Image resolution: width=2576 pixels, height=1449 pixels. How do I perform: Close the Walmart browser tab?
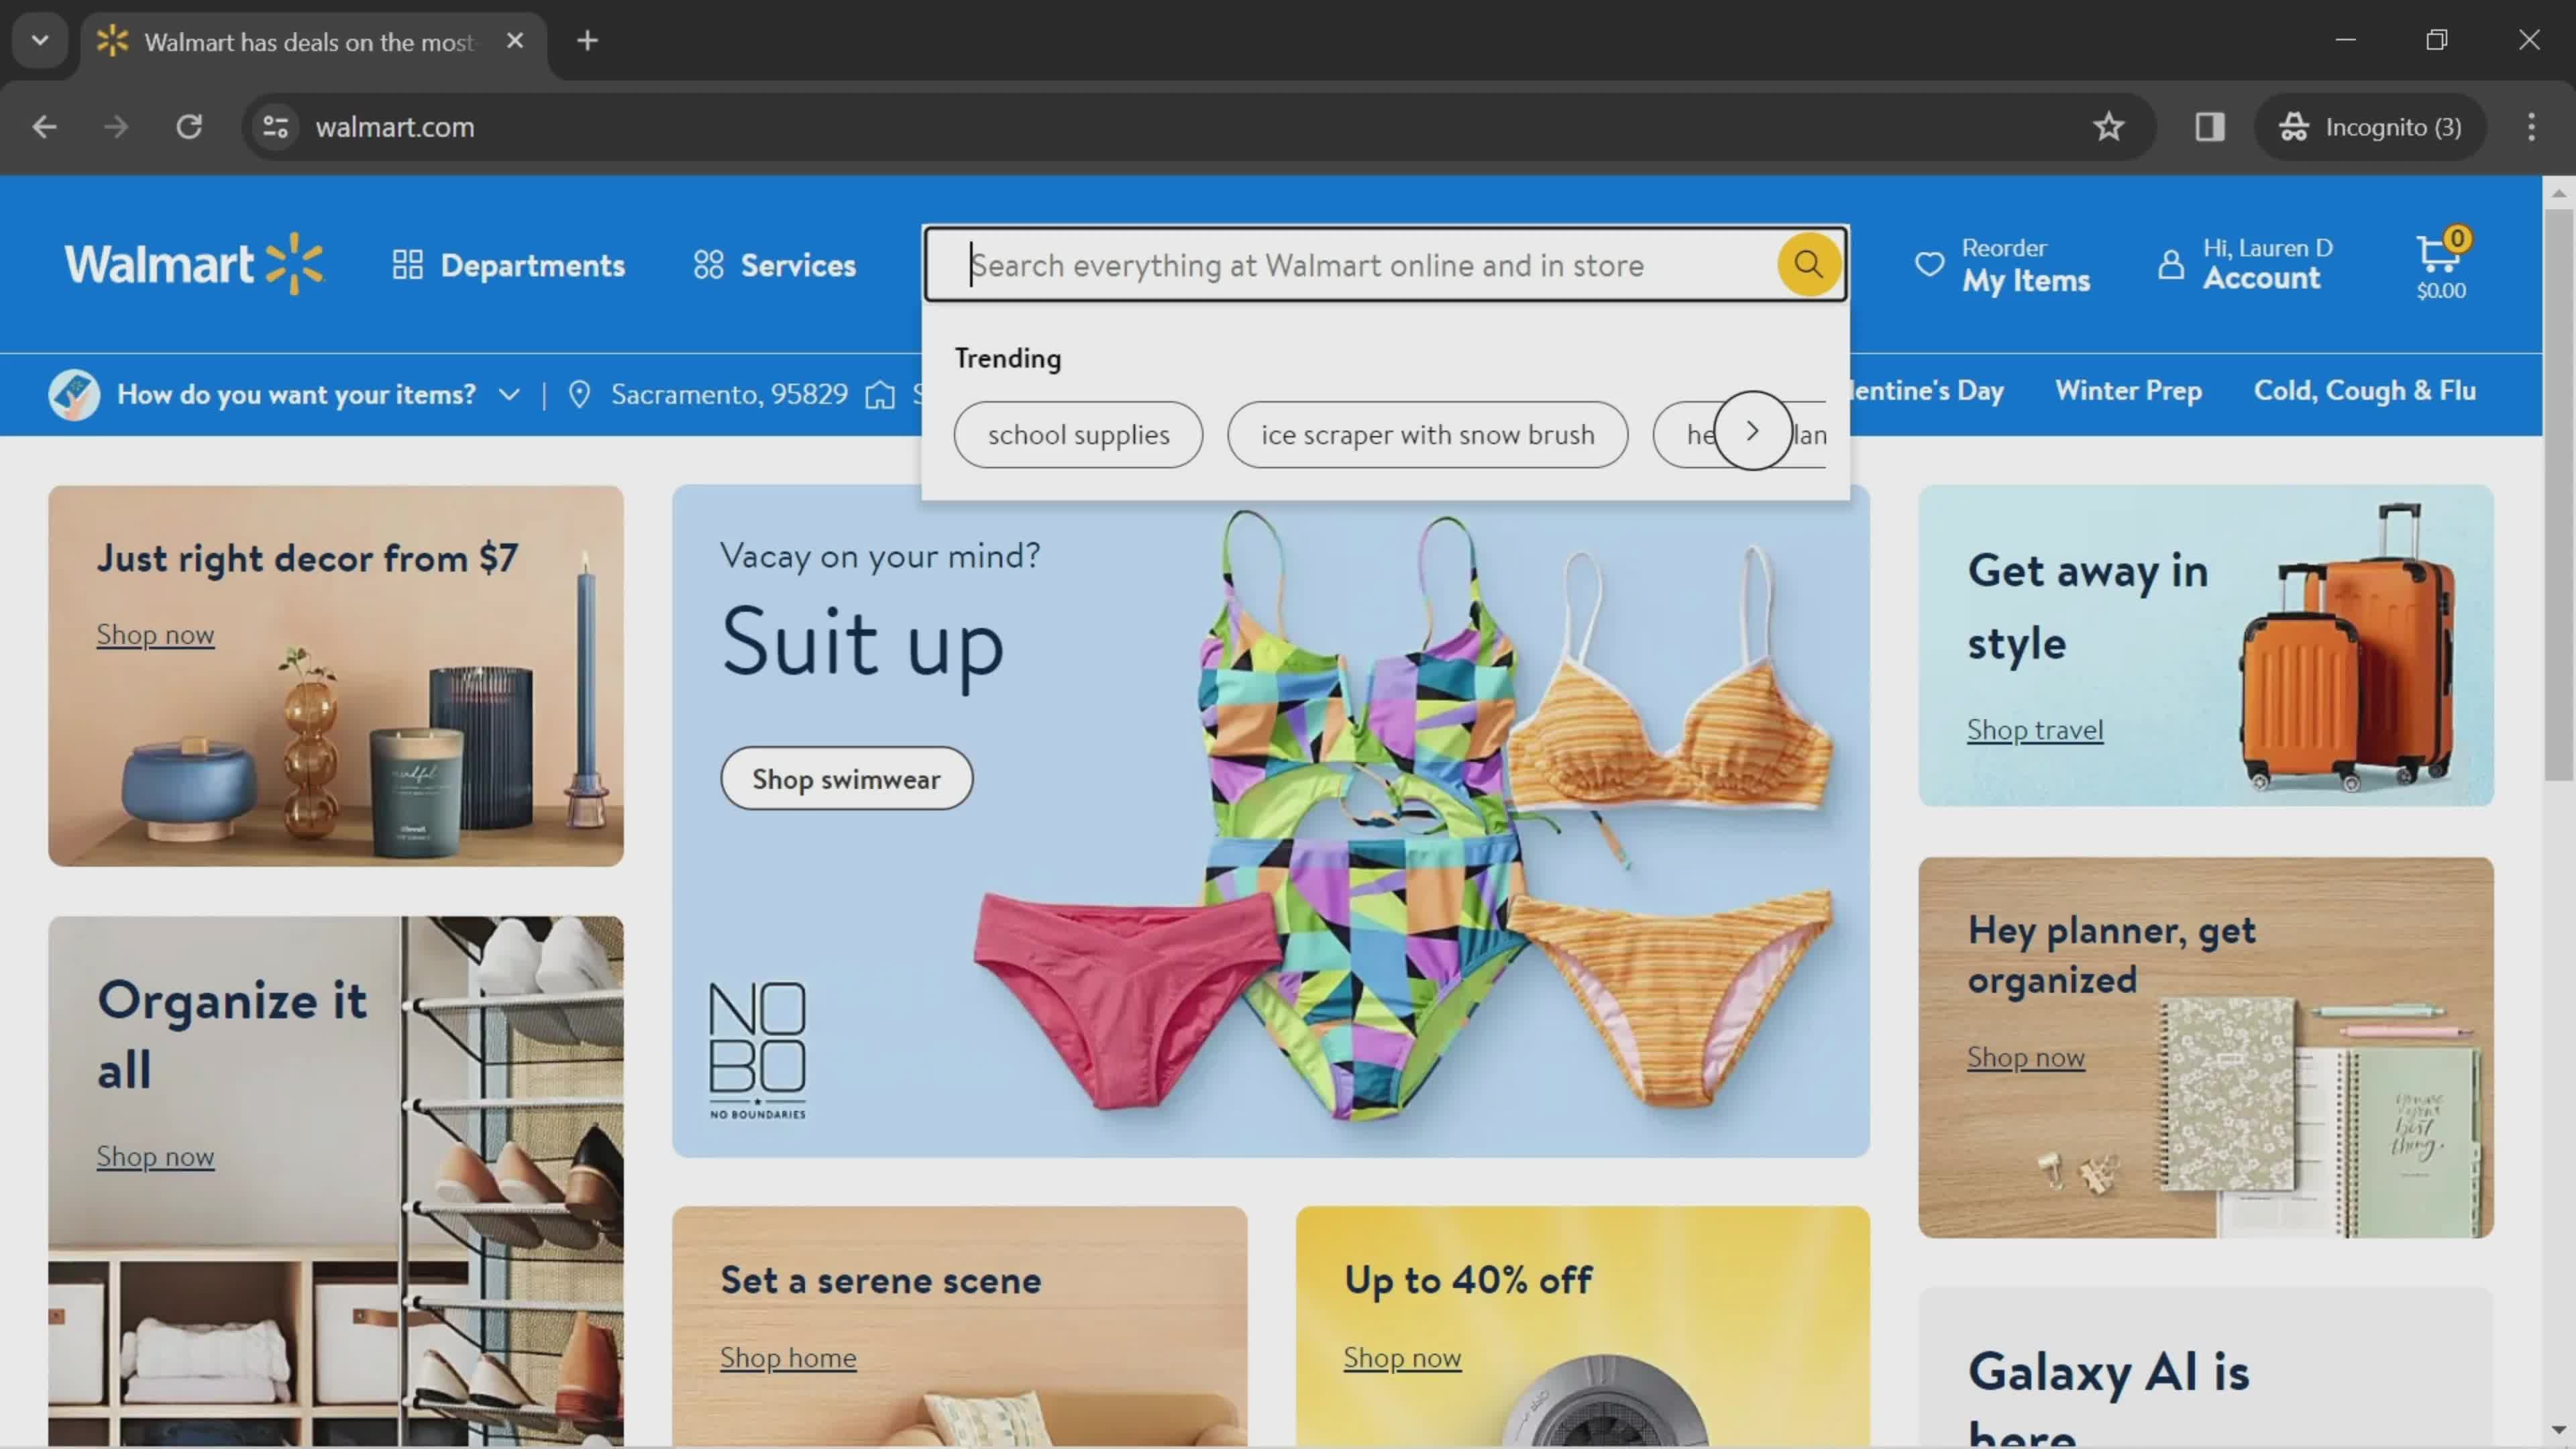click(x=515, y=41)
